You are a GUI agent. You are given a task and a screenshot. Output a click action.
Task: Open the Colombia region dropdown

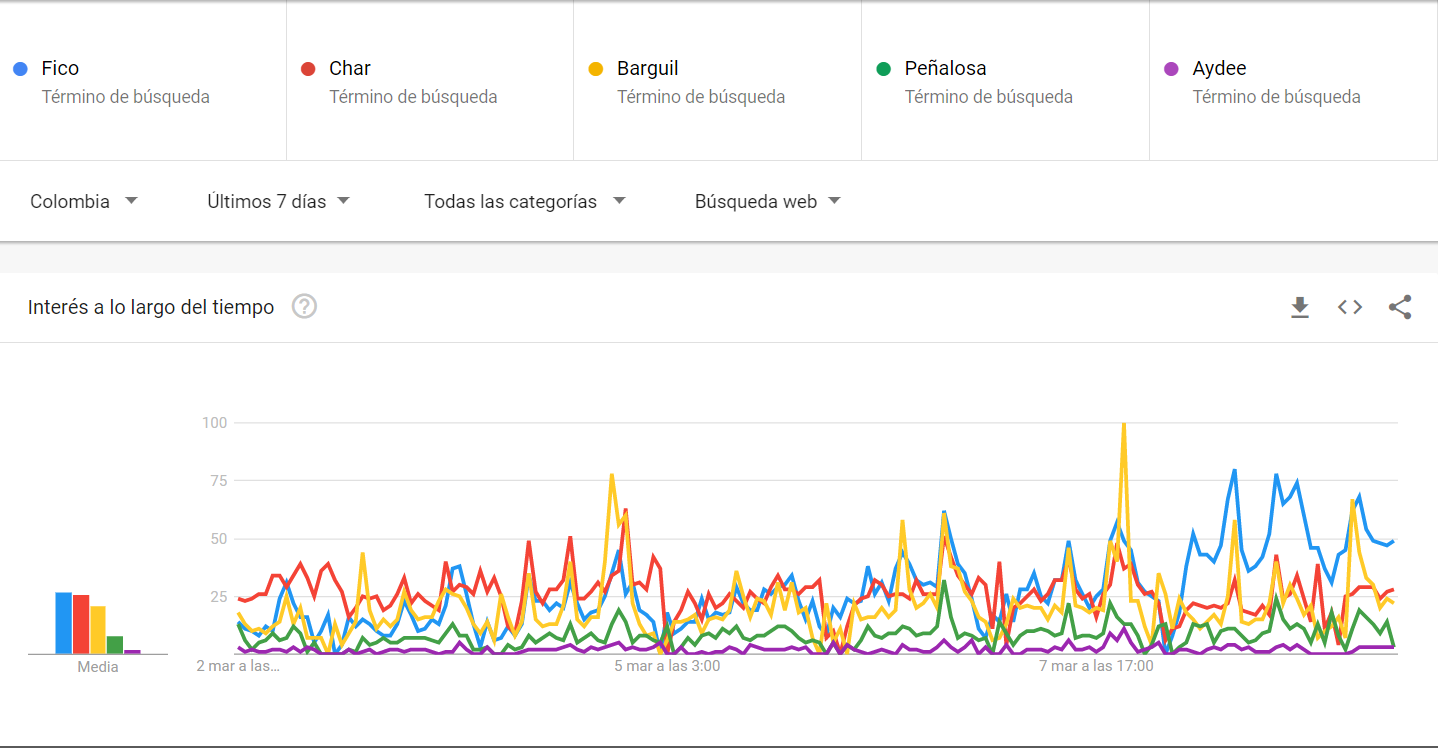[84, 201]
